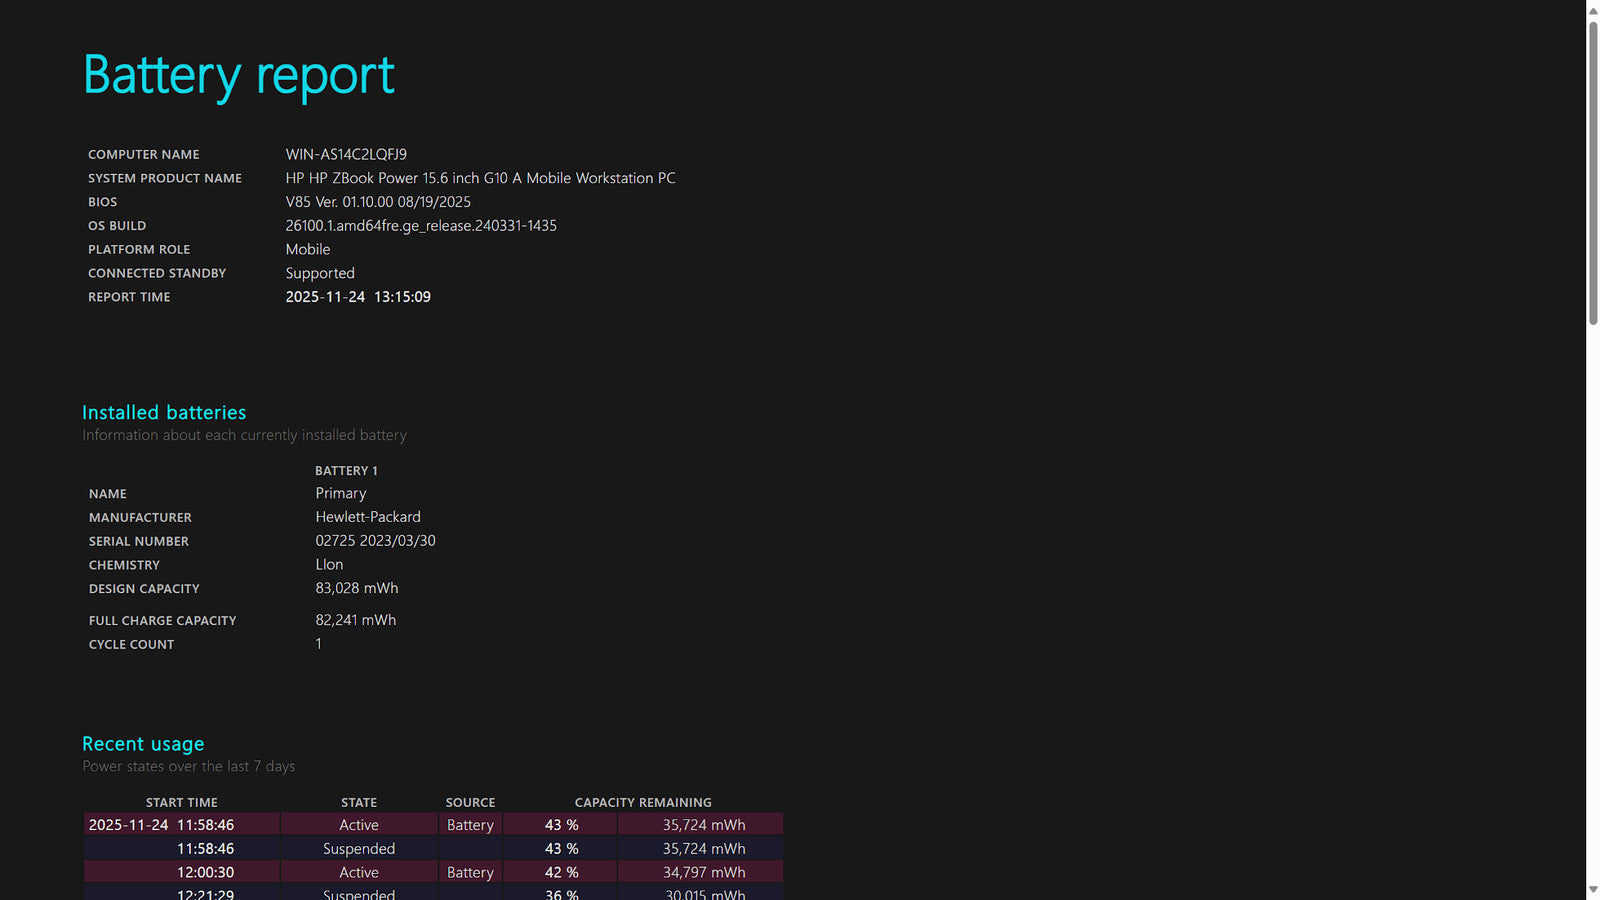Click the chemistry value LIon
1600x900 pixels.
coord(329,565)
